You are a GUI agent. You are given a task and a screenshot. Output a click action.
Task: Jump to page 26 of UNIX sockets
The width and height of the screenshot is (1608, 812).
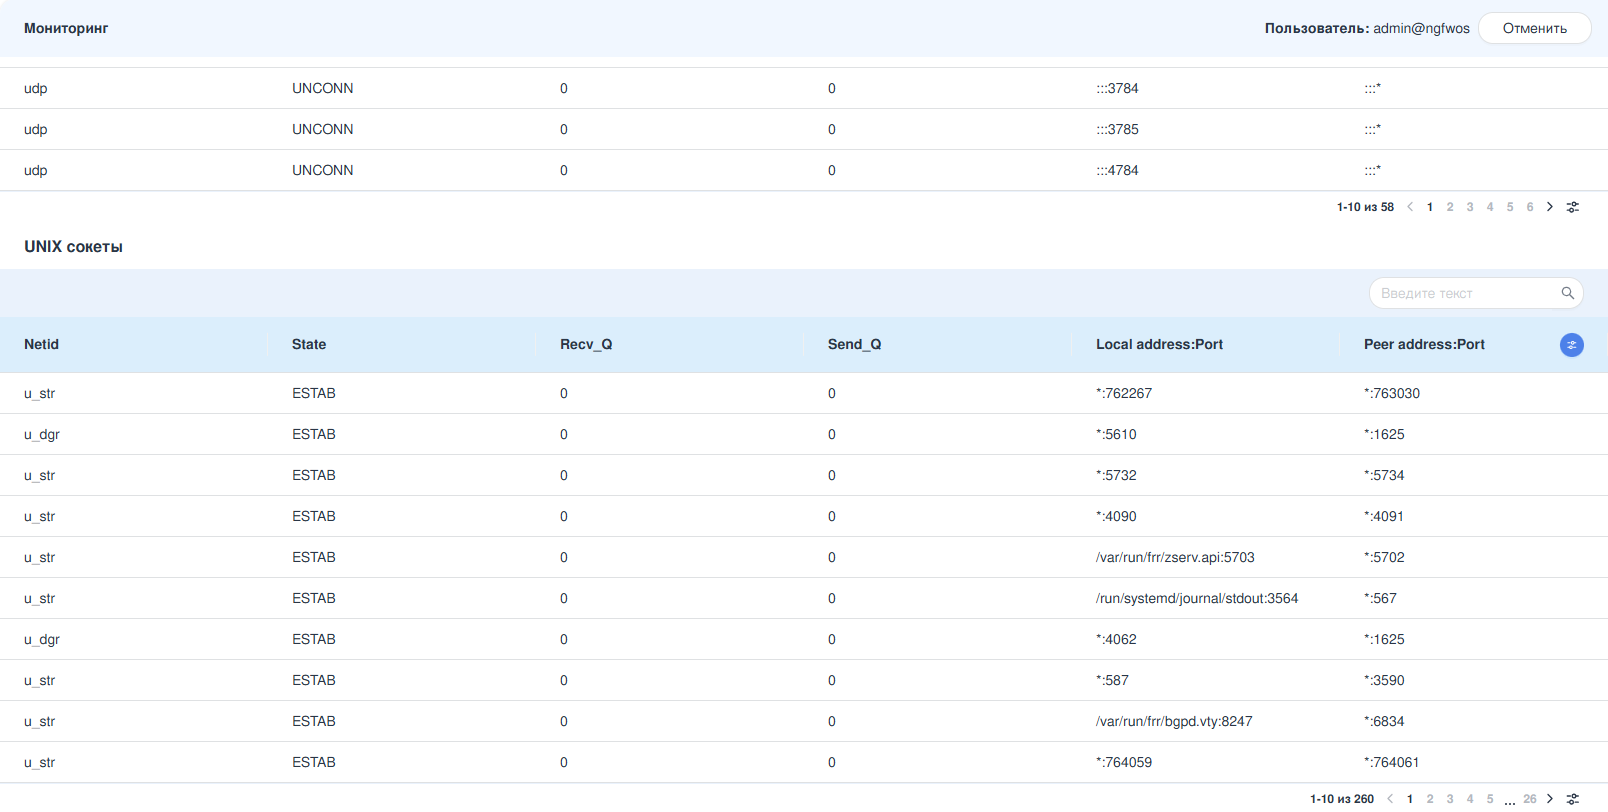[x=1530, y=799]
